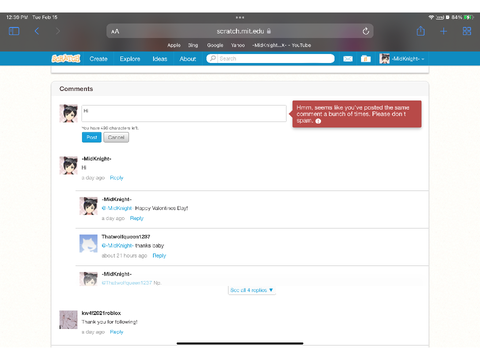The width and height of the screenshot is (480, 360).
Task: Tap the Safari forward arrow
Action: point(58,31)
